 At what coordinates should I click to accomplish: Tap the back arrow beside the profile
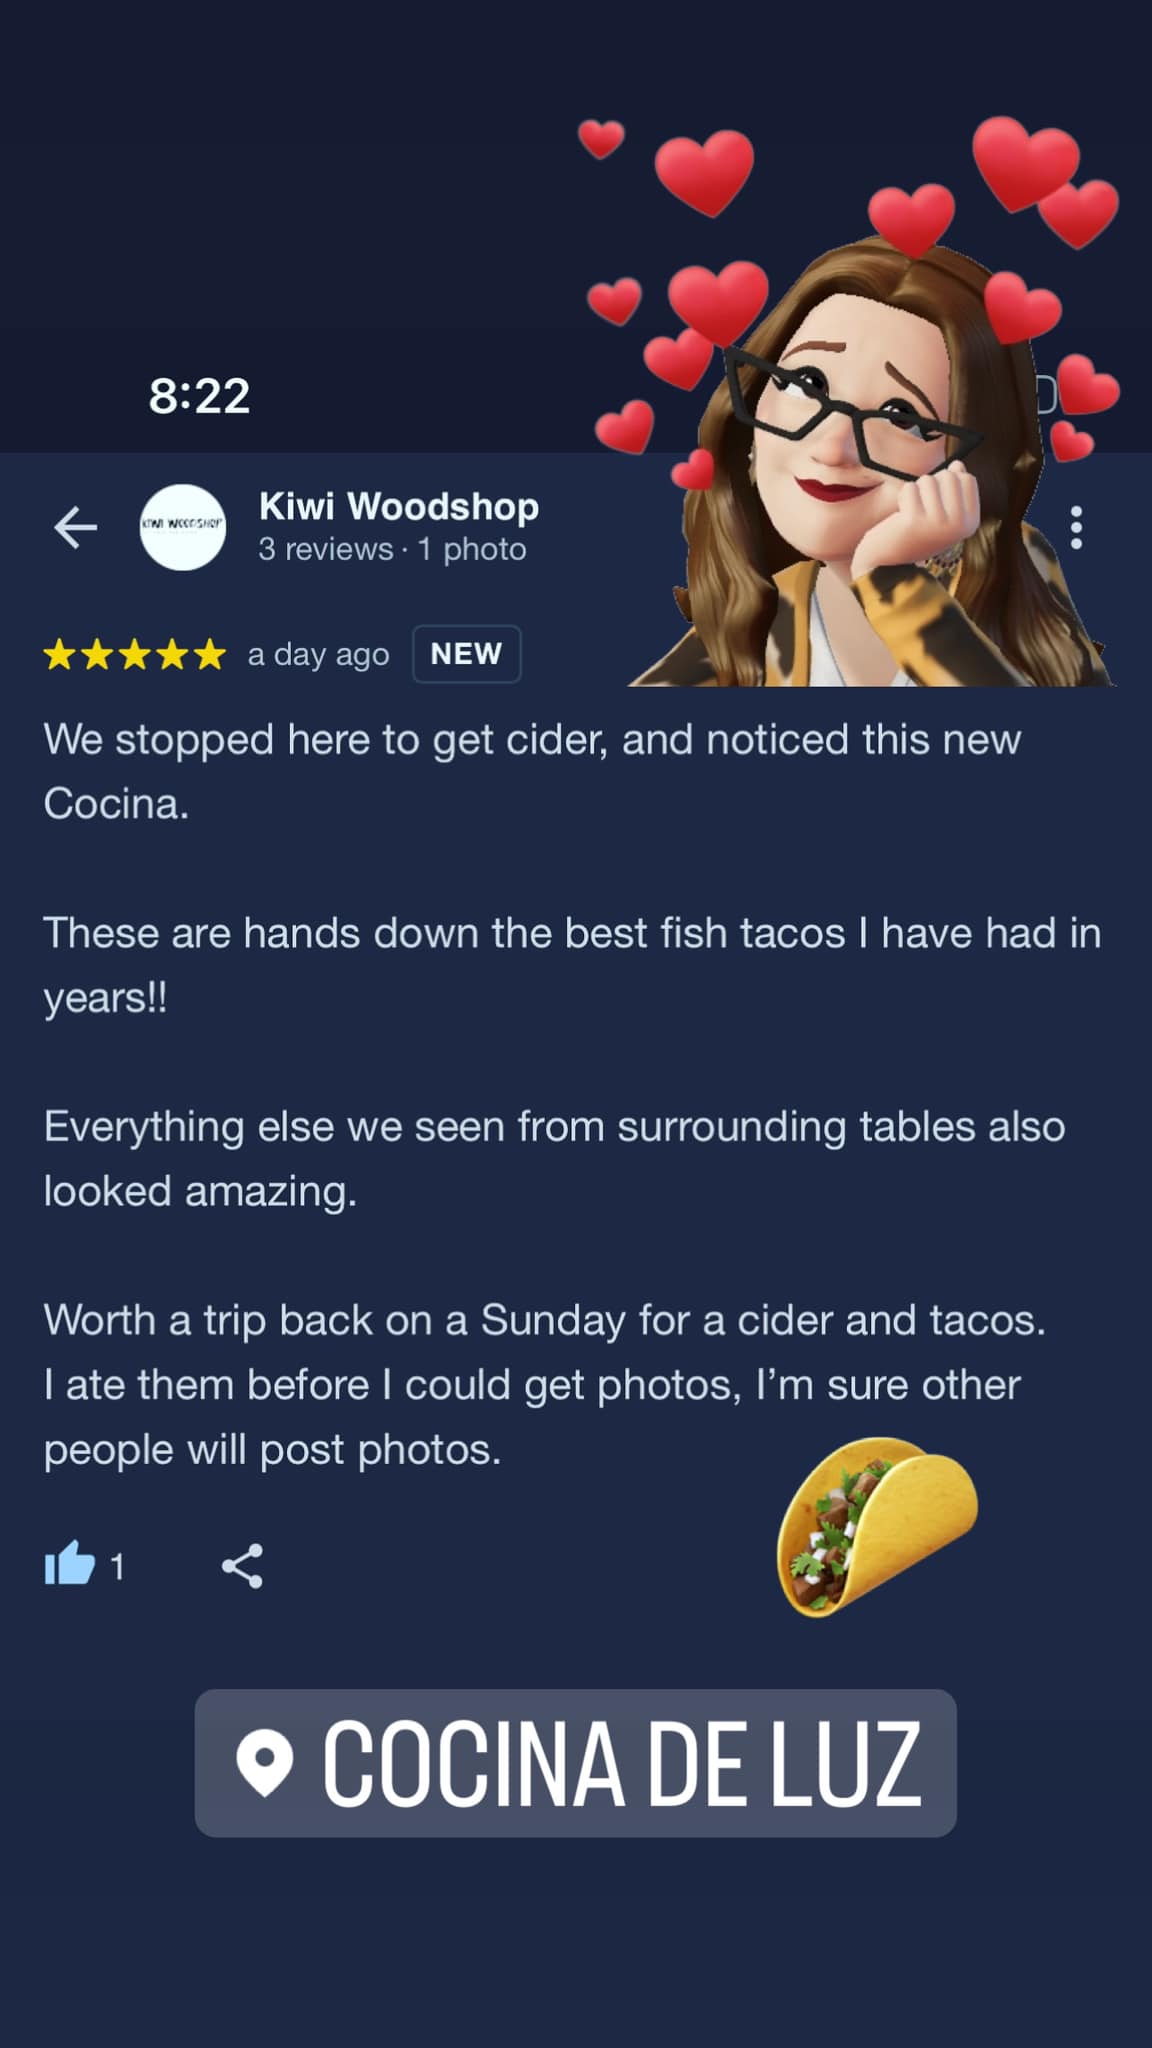[75, 527]
